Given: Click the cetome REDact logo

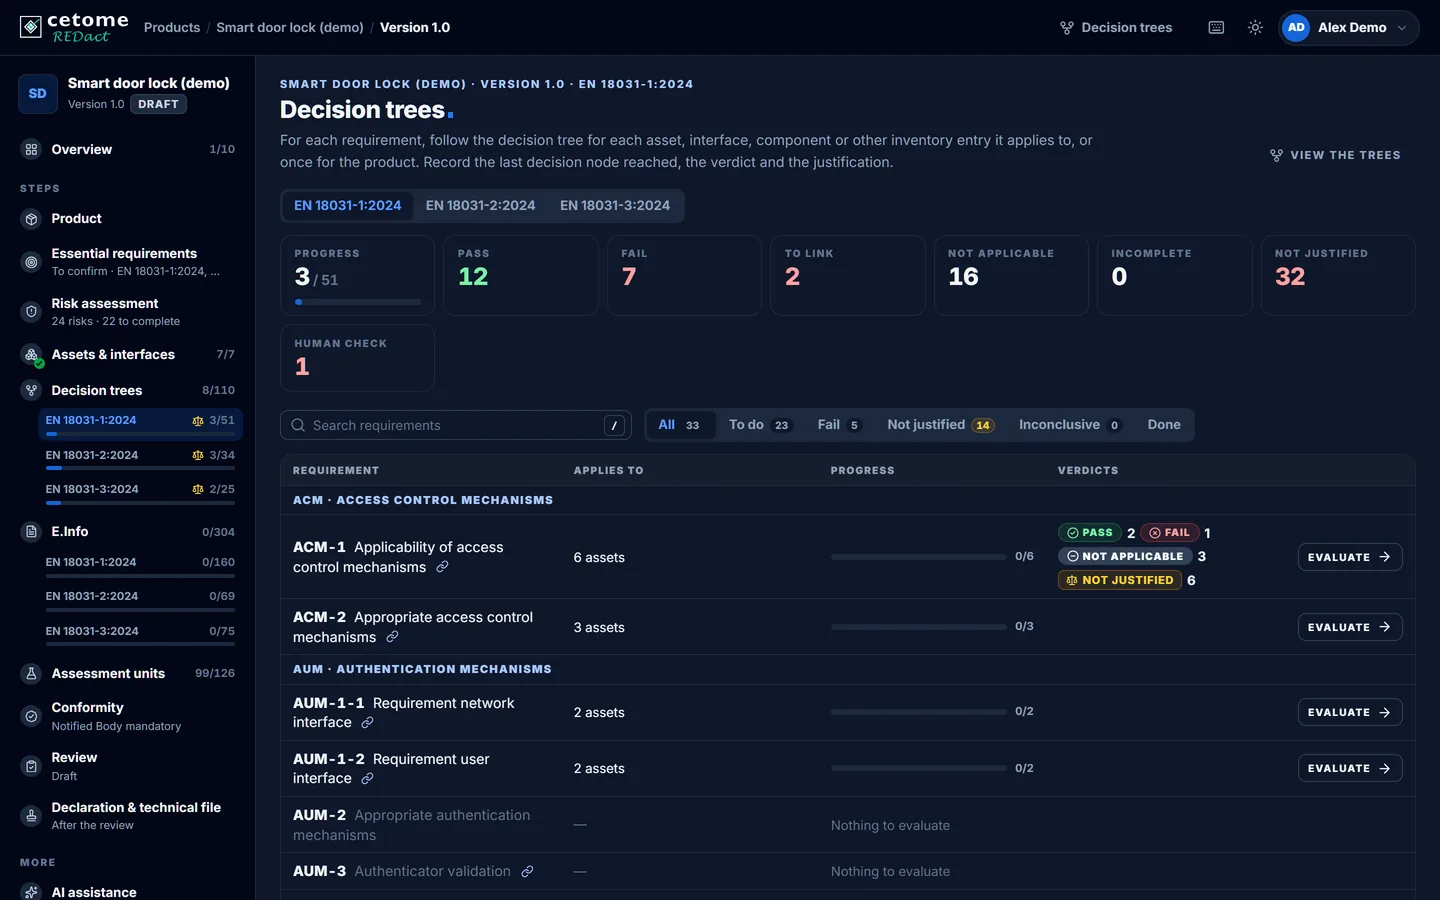Looking at the screenshot, I should point(74,27).
